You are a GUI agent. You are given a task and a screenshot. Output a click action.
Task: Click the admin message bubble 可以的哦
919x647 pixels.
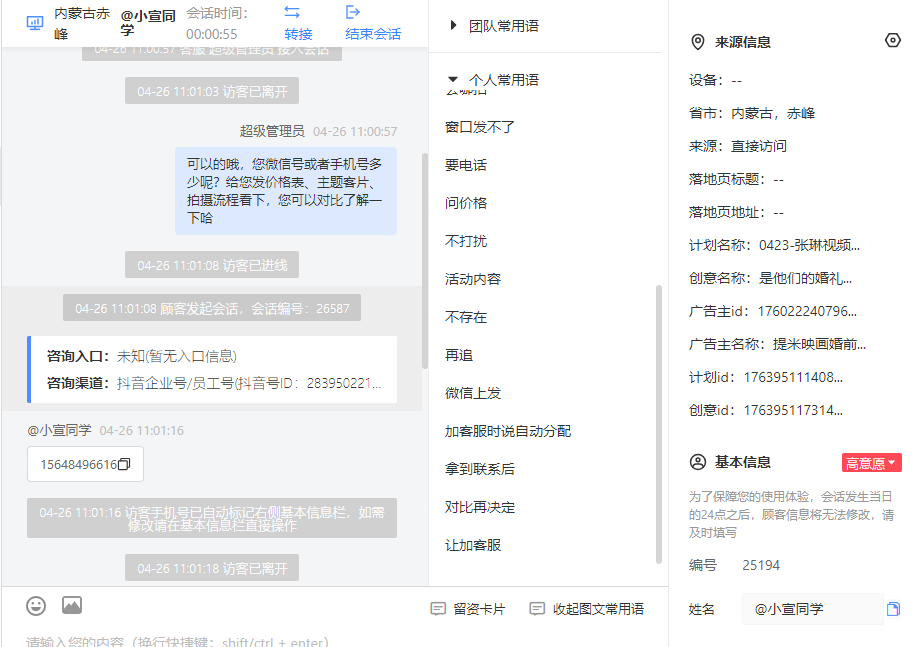[285, 191]
